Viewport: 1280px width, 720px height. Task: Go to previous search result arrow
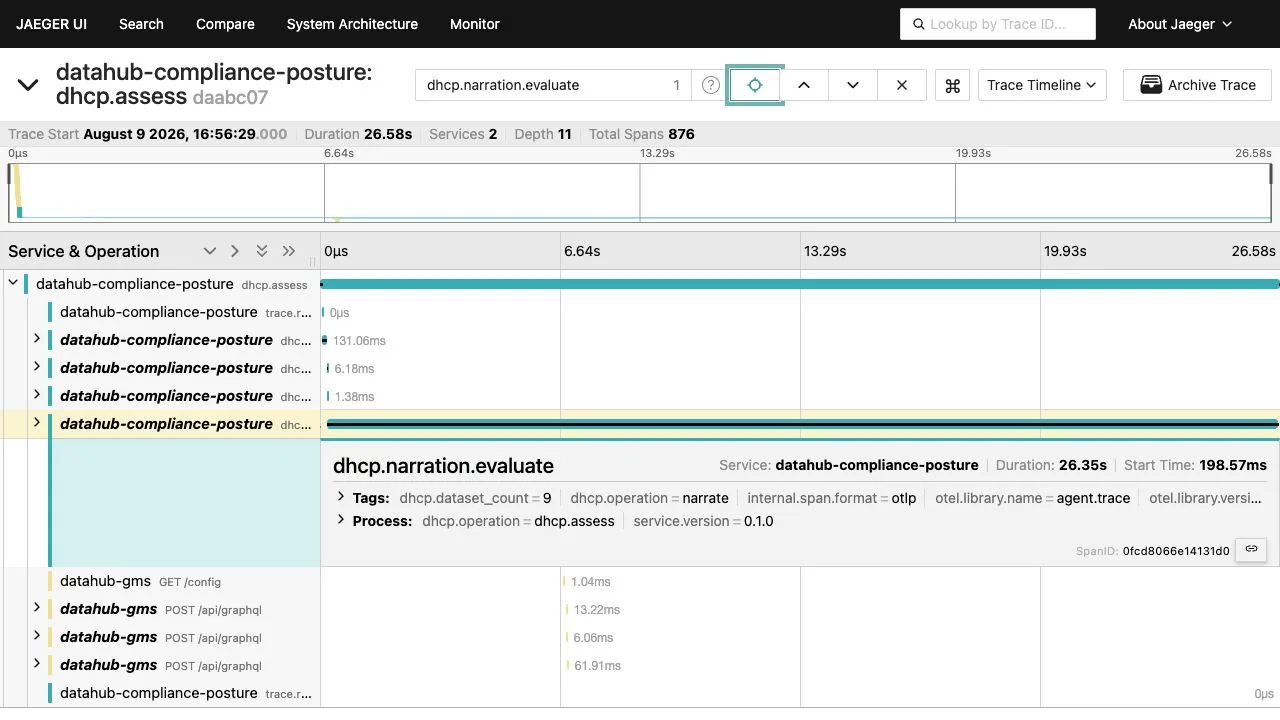804,85
